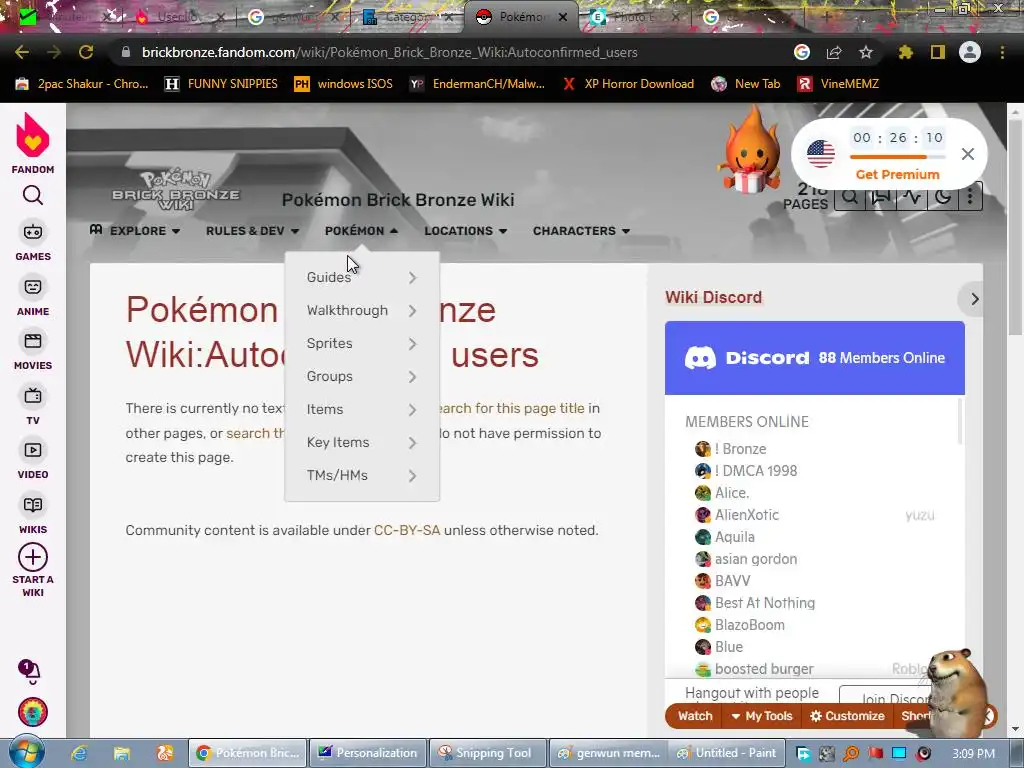Open the Items submenu
The width and height of the screenshot is (1024, 768).
coord(362,409)
